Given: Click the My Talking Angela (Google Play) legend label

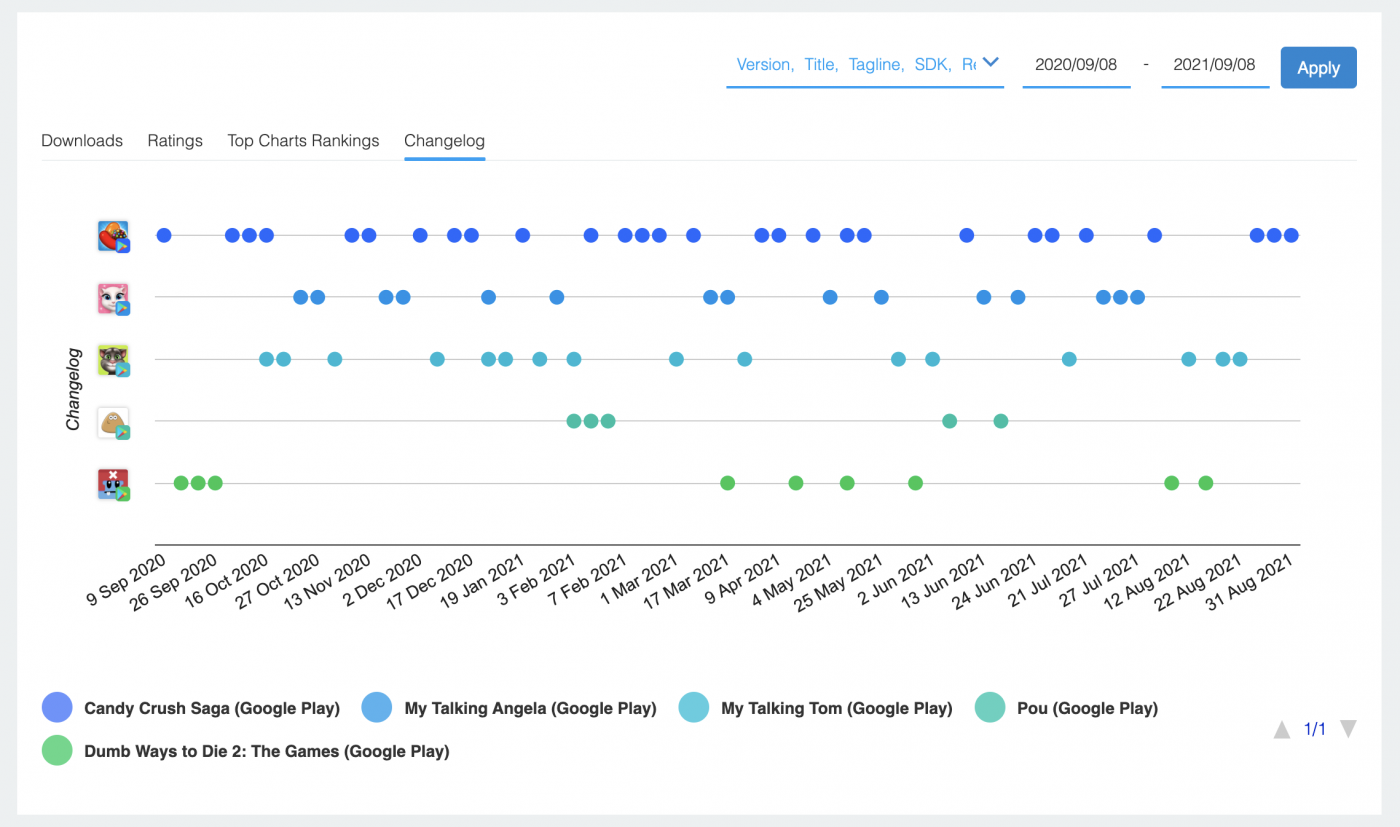Looking at the screenshot, I should (530, 707).
